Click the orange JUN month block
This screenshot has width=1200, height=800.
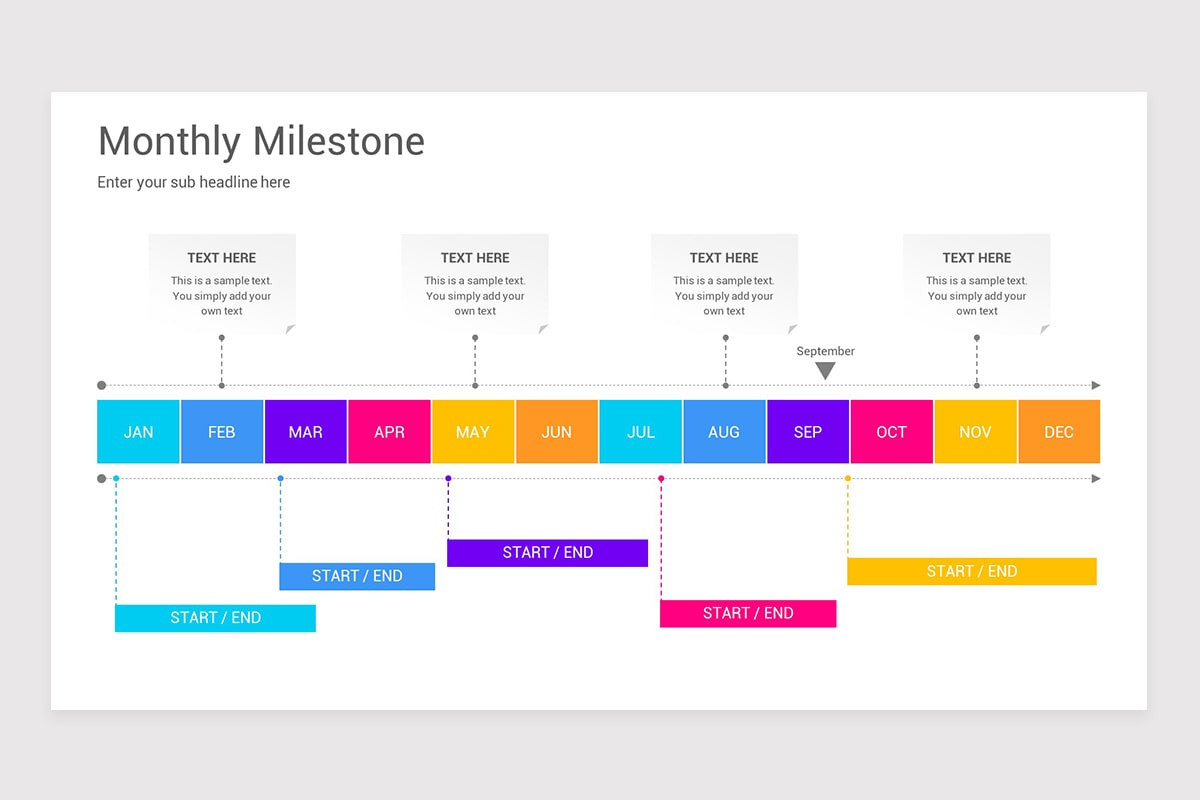(x=557, y=432)
